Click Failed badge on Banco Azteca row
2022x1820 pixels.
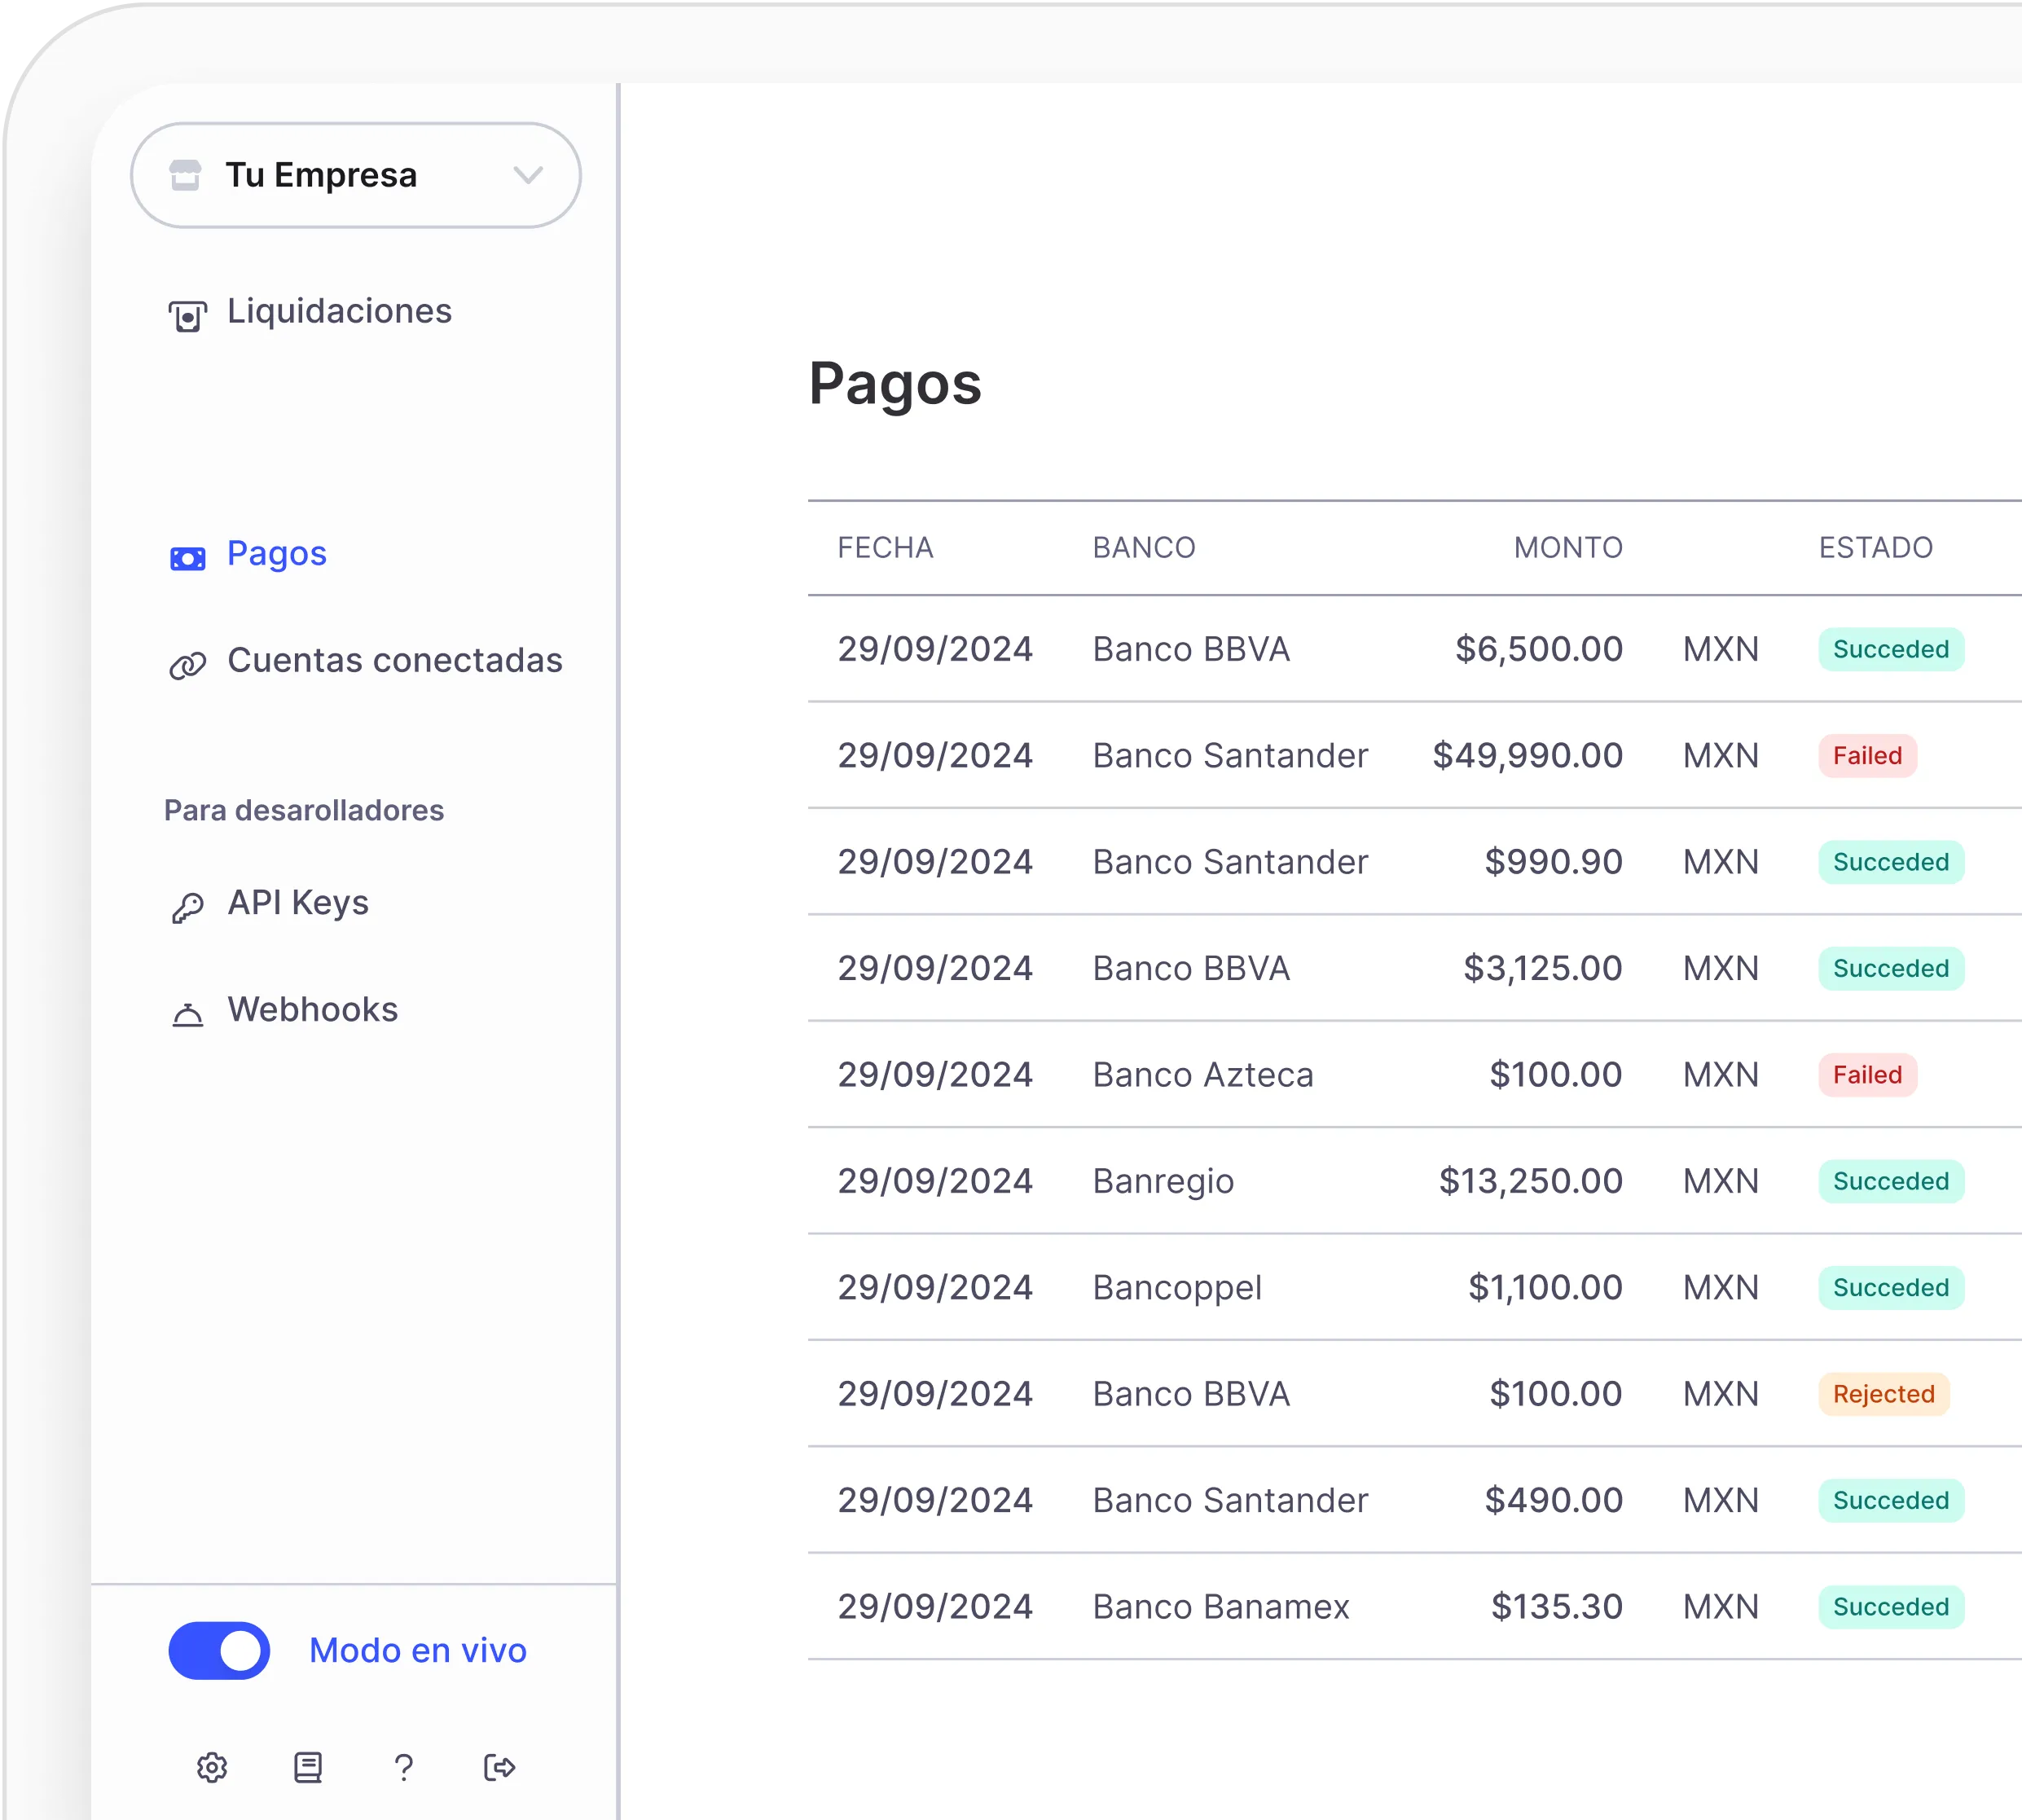click(1866, 1074)
